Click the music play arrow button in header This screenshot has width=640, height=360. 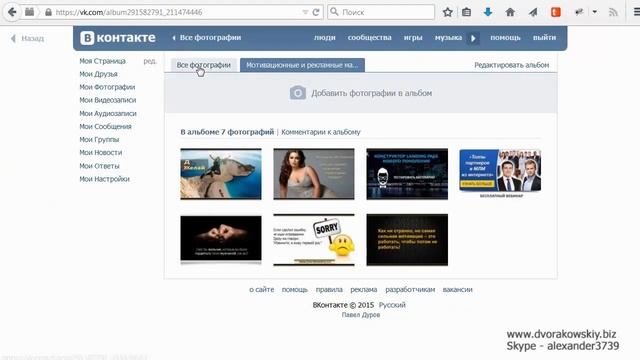coord(473,38)
